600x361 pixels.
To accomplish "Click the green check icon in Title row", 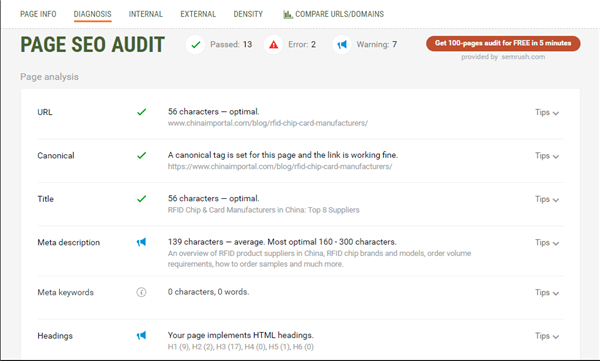I will tap(142, 199).
